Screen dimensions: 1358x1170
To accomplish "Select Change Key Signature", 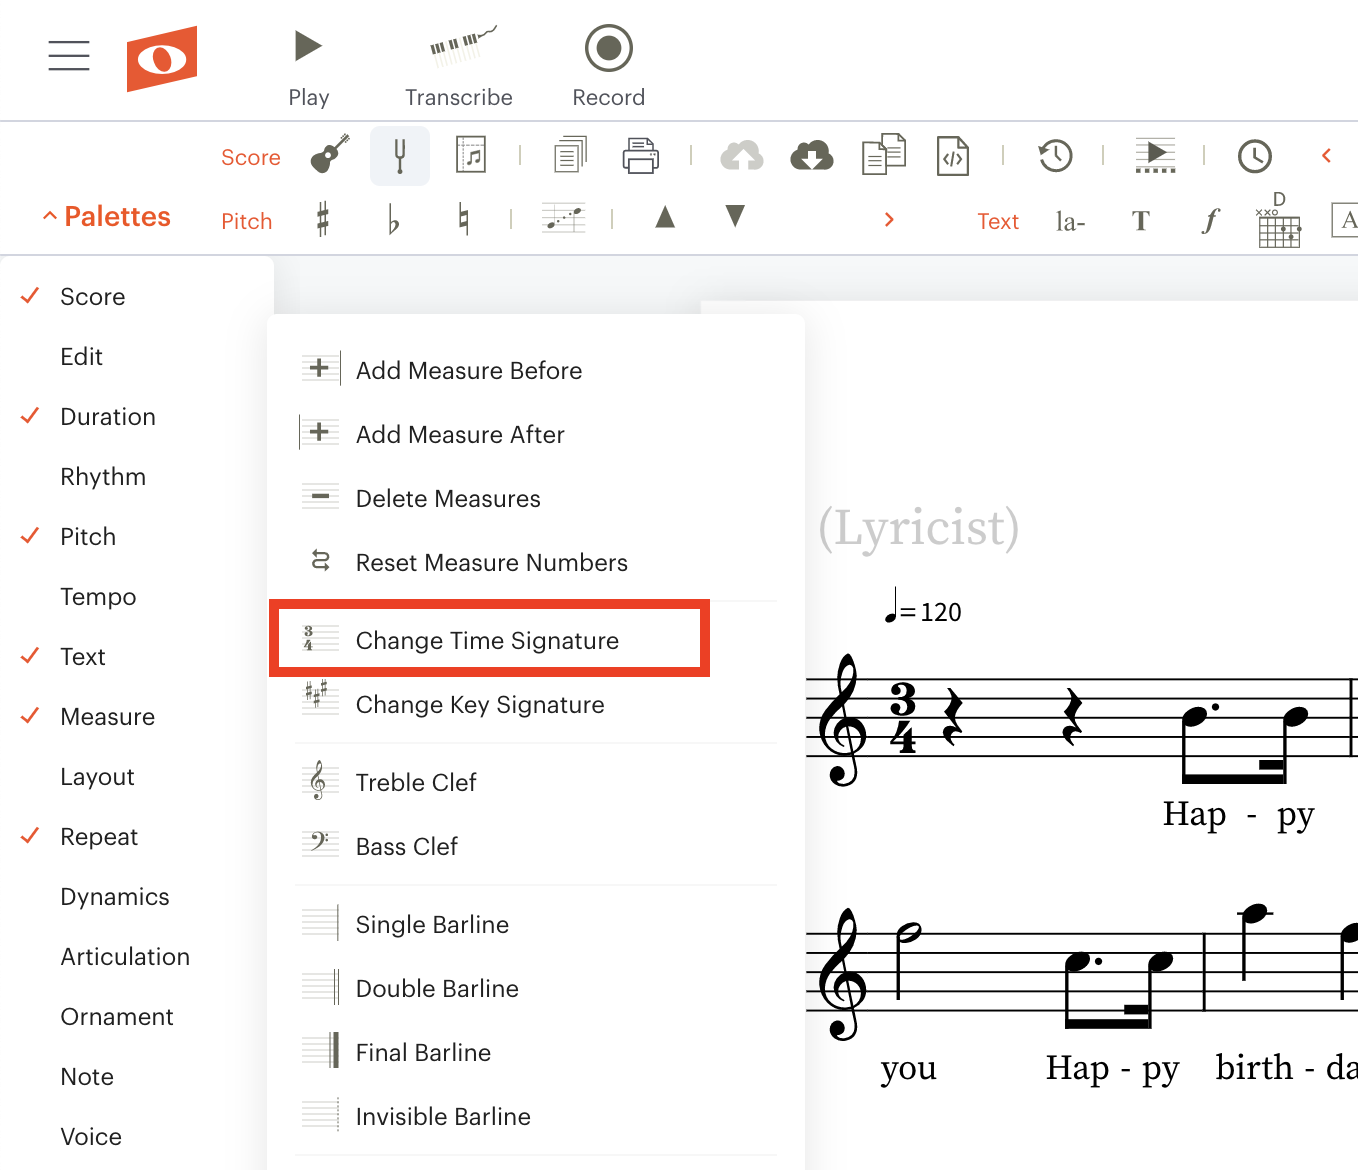I will [536, 704].
